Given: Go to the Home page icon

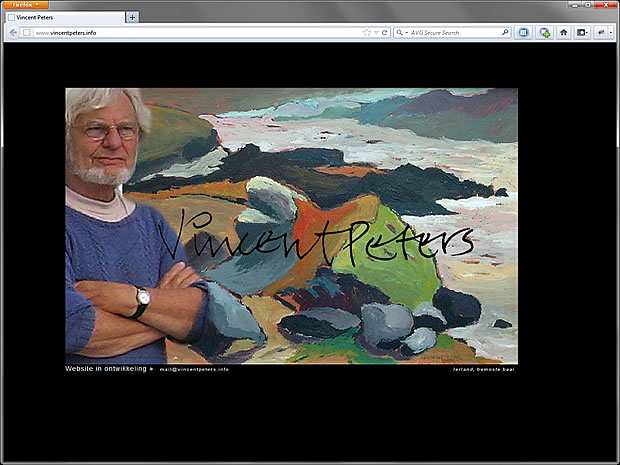Looking at the screenshot, I should 563,33.
